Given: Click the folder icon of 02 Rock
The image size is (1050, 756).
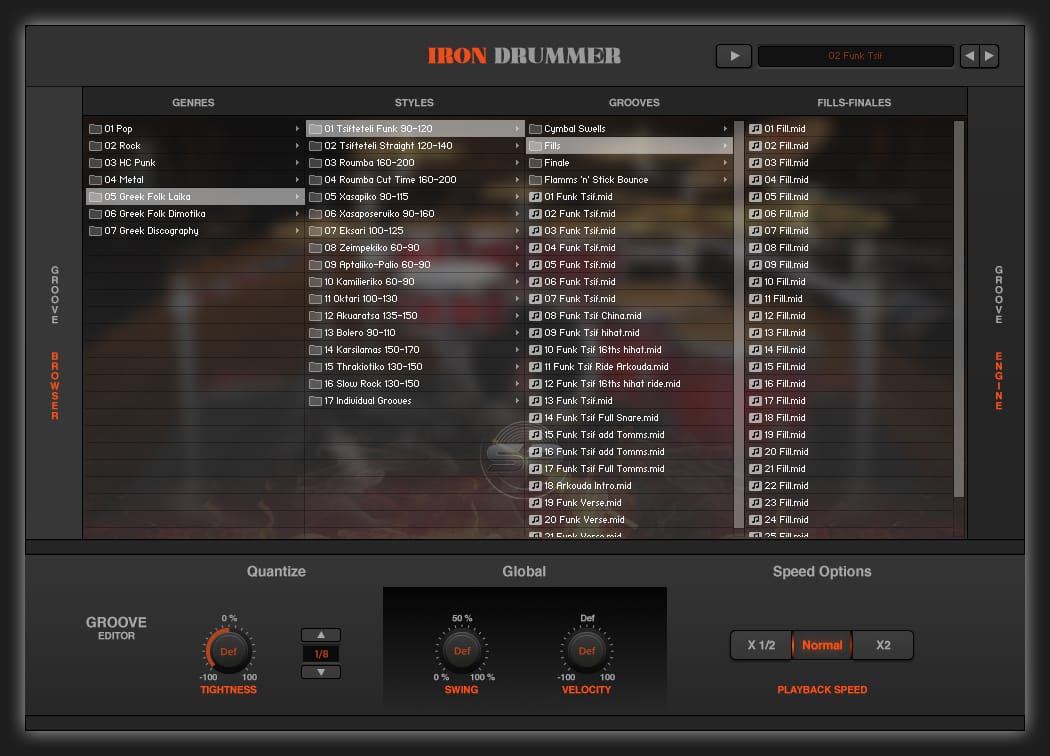Looking at the screenshot, I should [96, 146].
